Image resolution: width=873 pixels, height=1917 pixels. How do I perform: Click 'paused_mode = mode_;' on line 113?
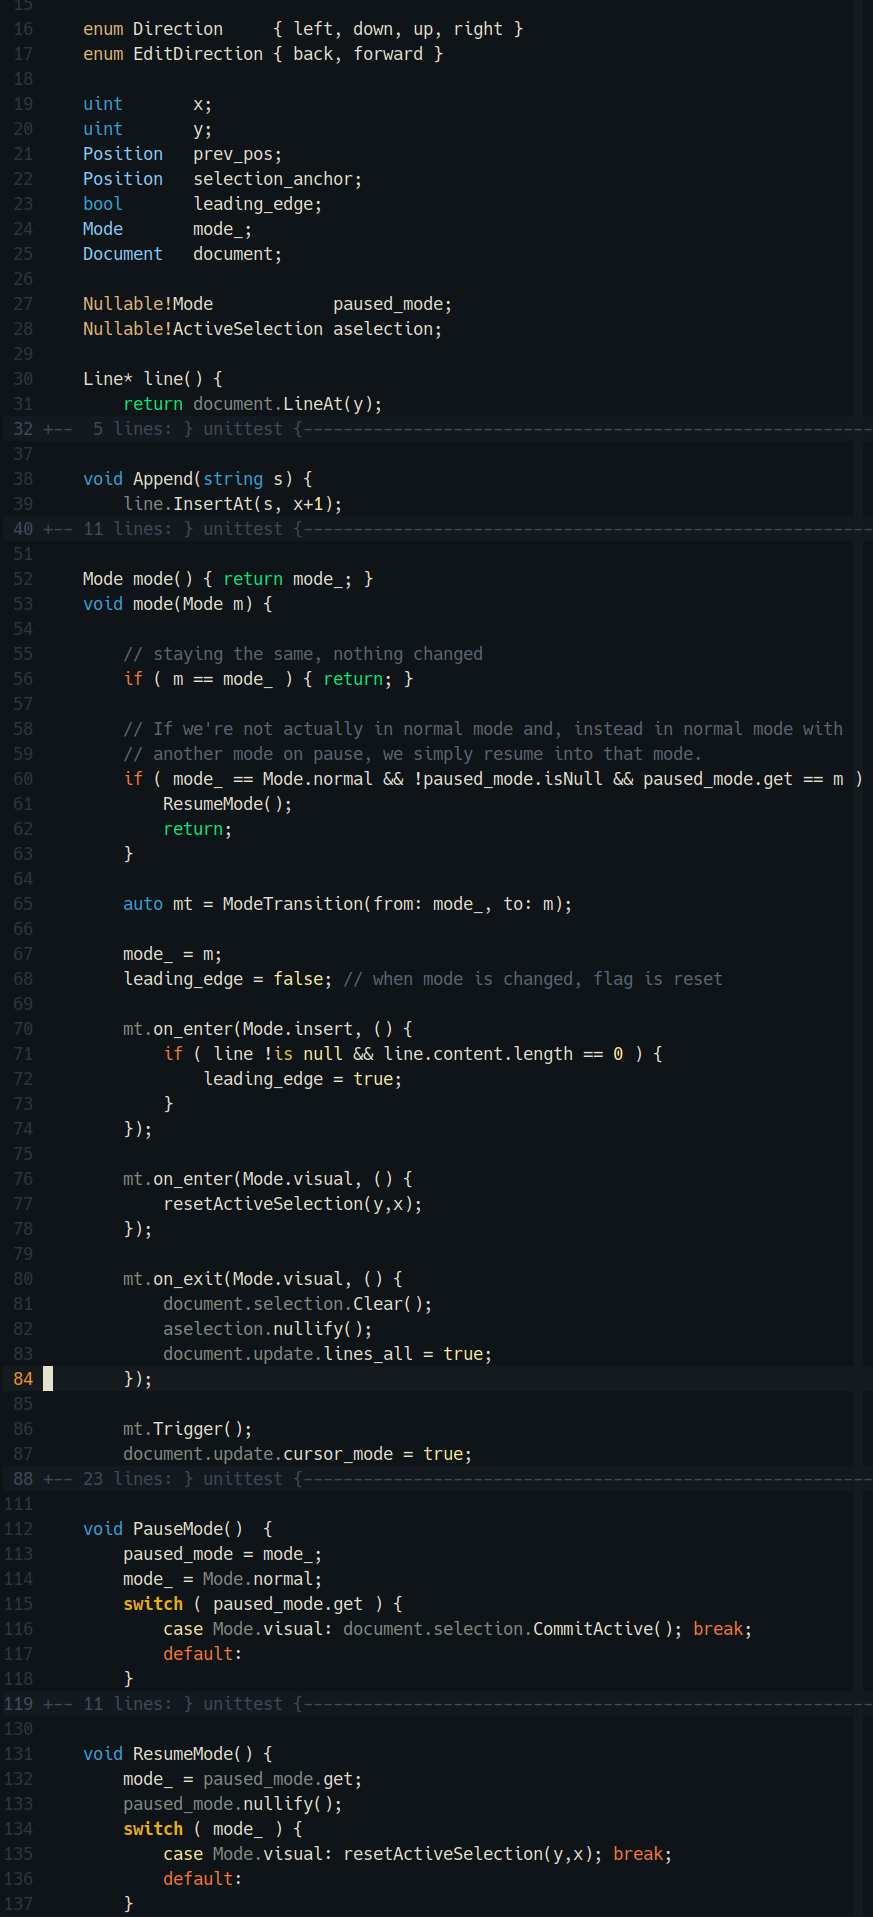coord(223,1554)
